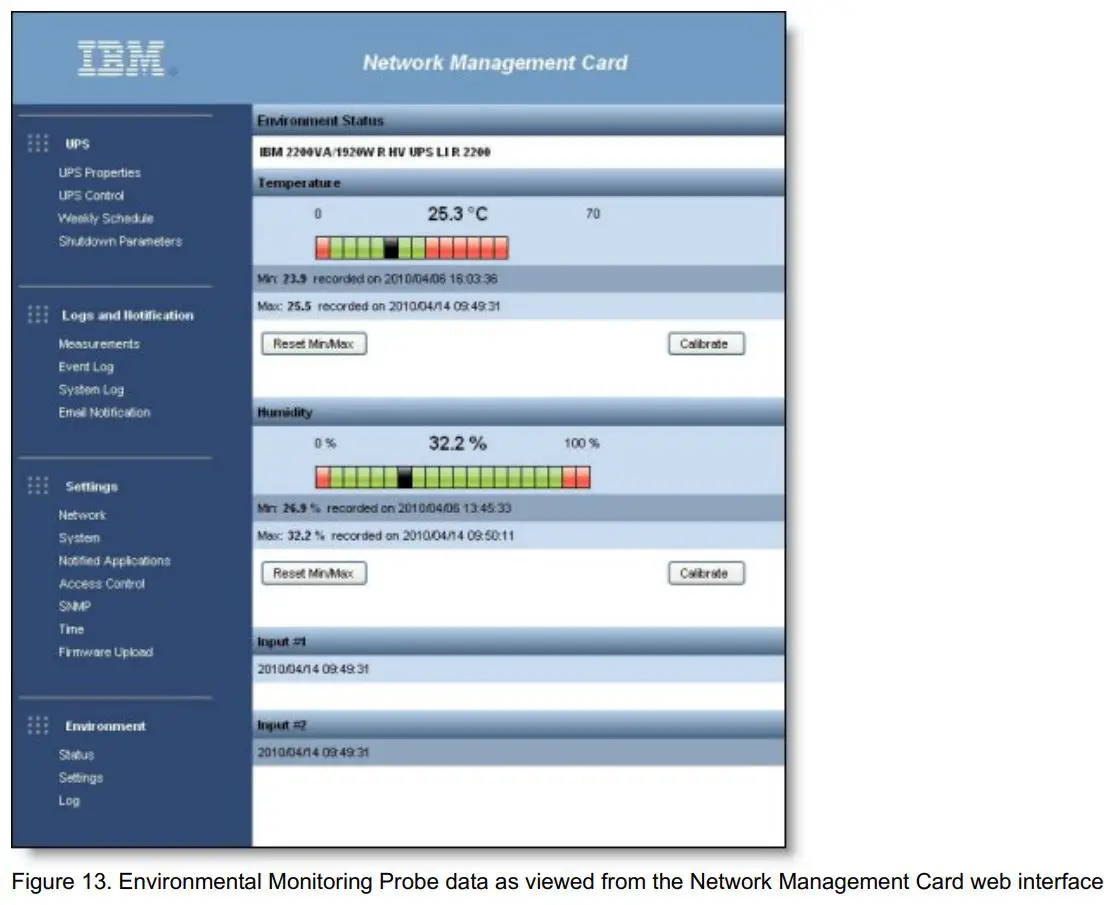The width and height of the screenshot is (1117, 905).
Task: Open the Firmware Upload page
Action: (106, 651)
